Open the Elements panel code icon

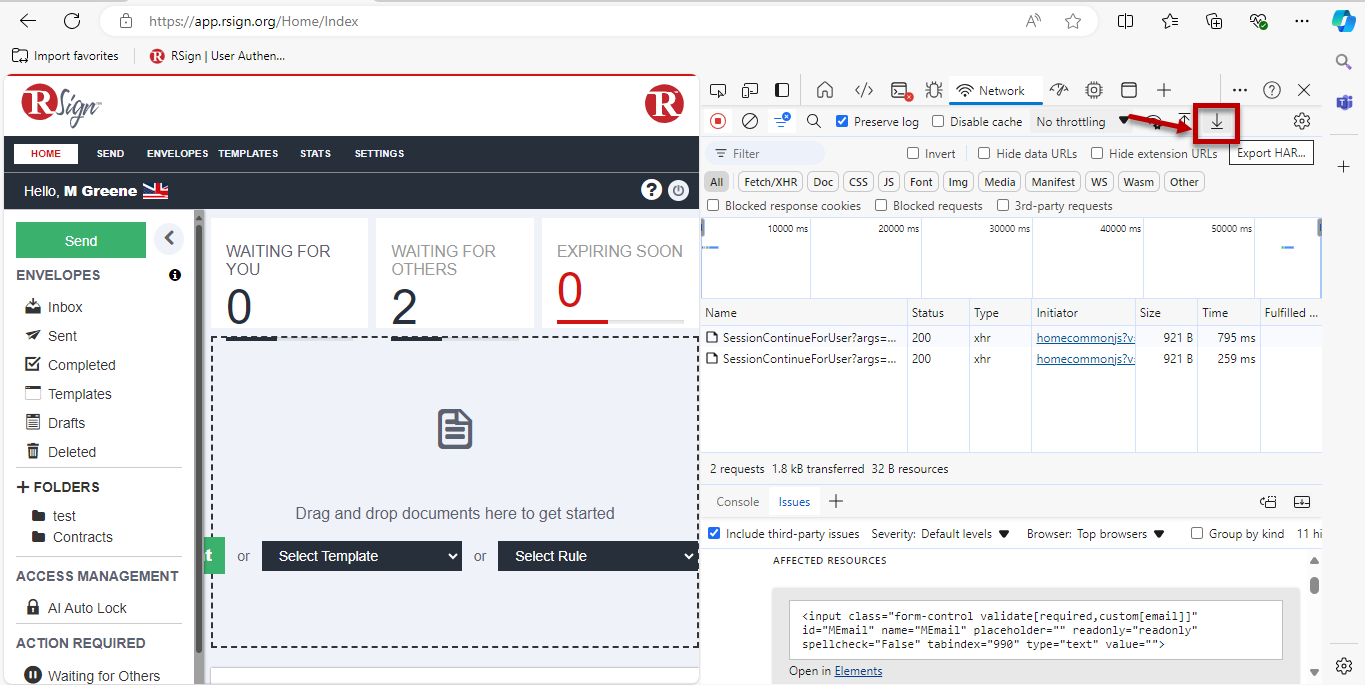point(865,90)
